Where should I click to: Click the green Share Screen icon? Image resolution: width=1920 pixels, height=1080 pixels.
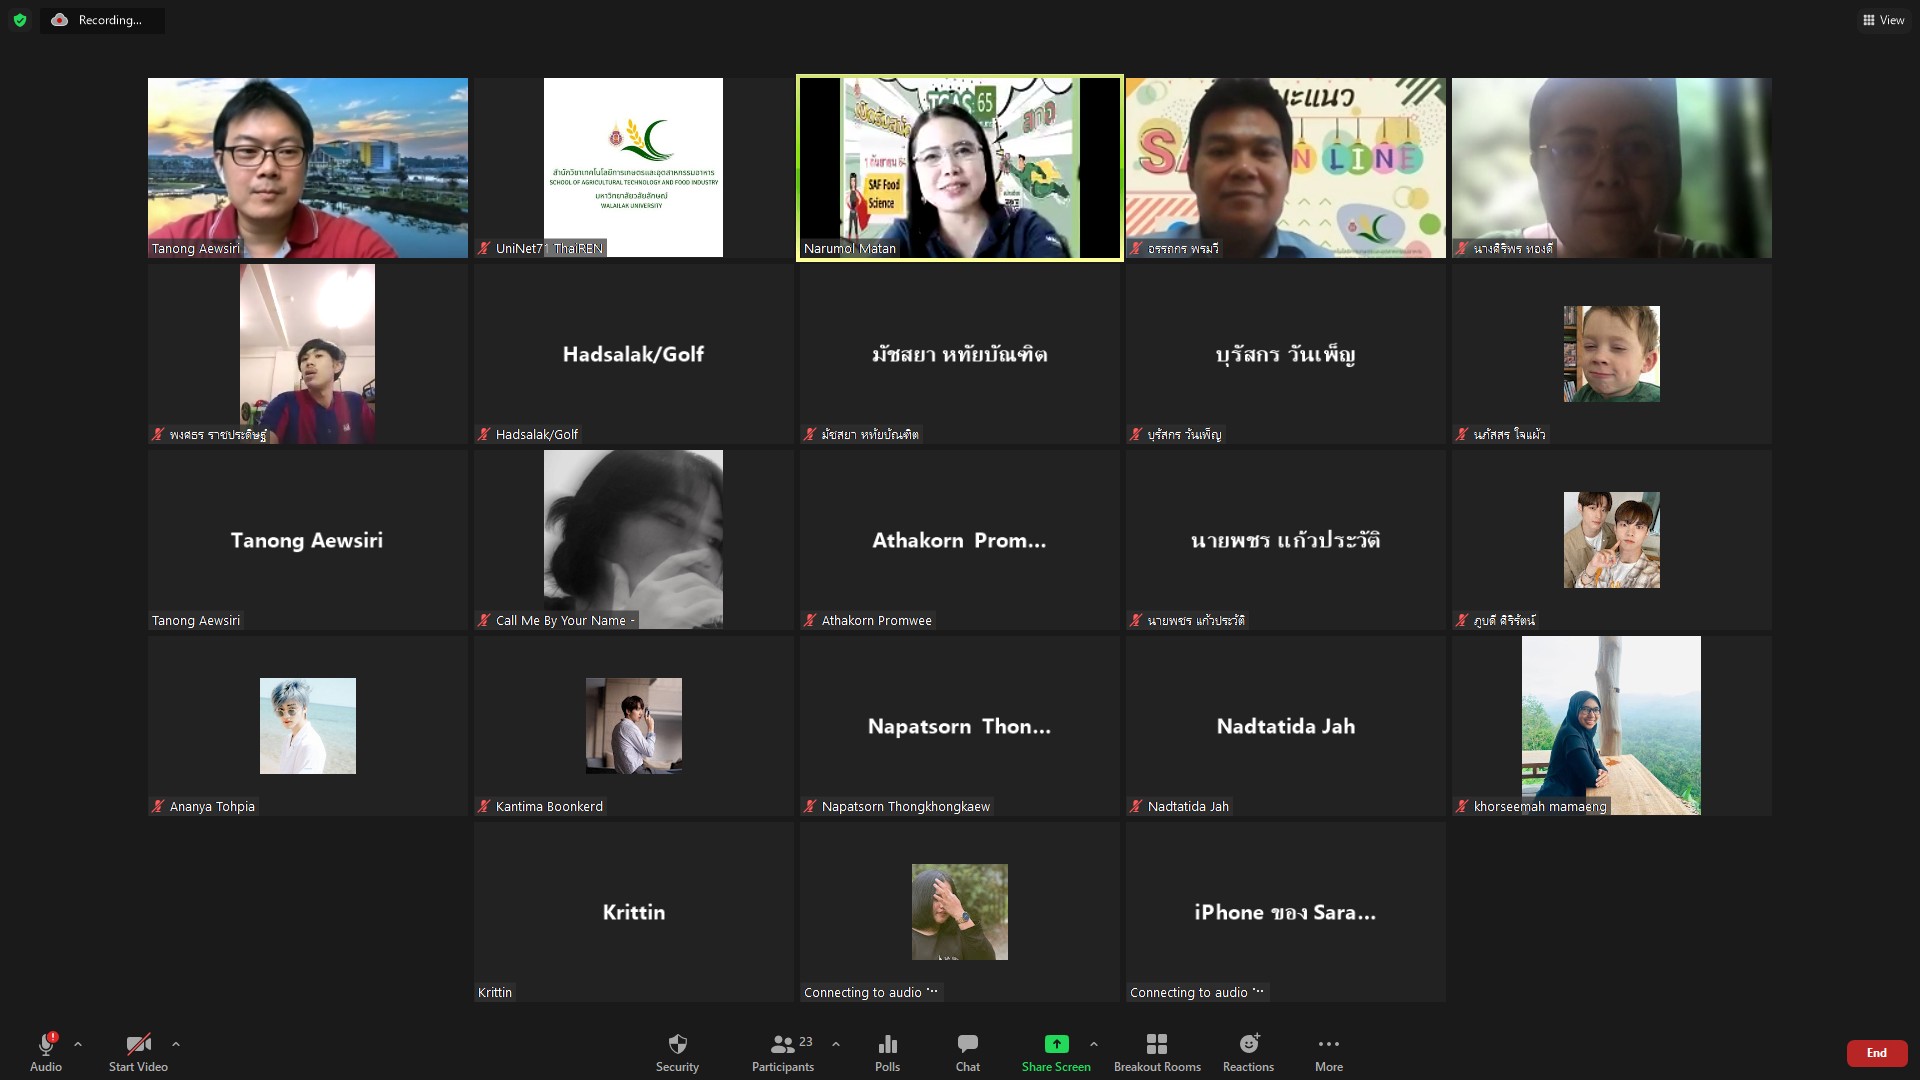(x=1056, y=1044)
